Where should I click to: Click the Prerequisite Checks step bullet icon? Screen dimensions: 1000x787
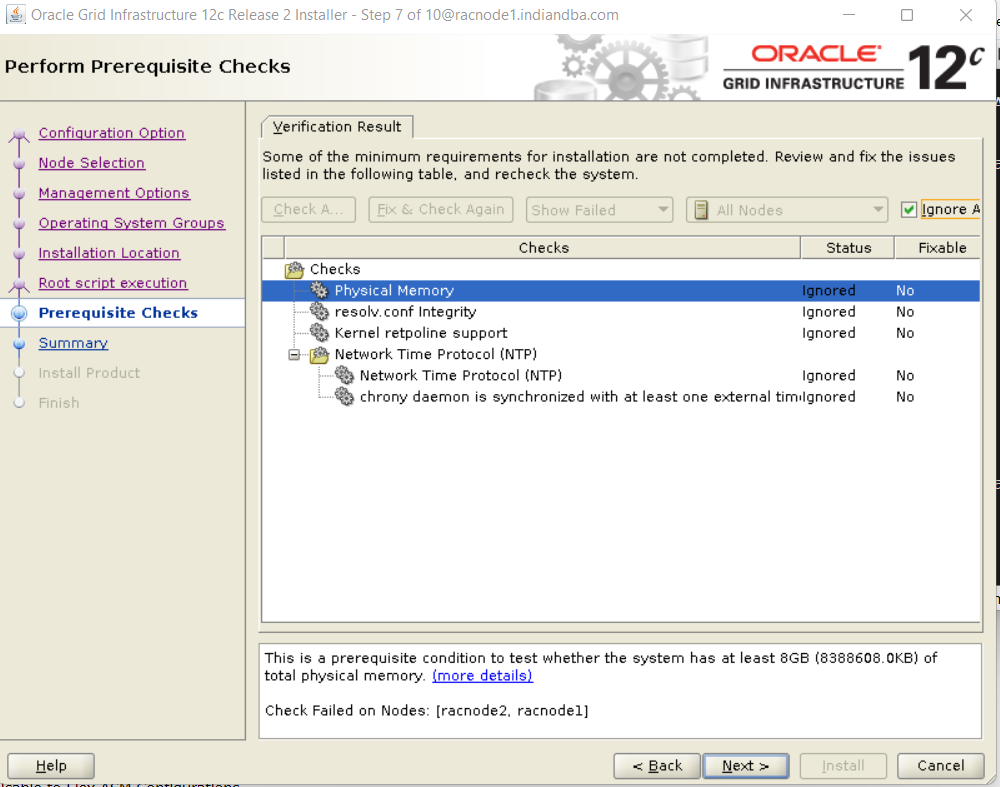tap(19, 313)
